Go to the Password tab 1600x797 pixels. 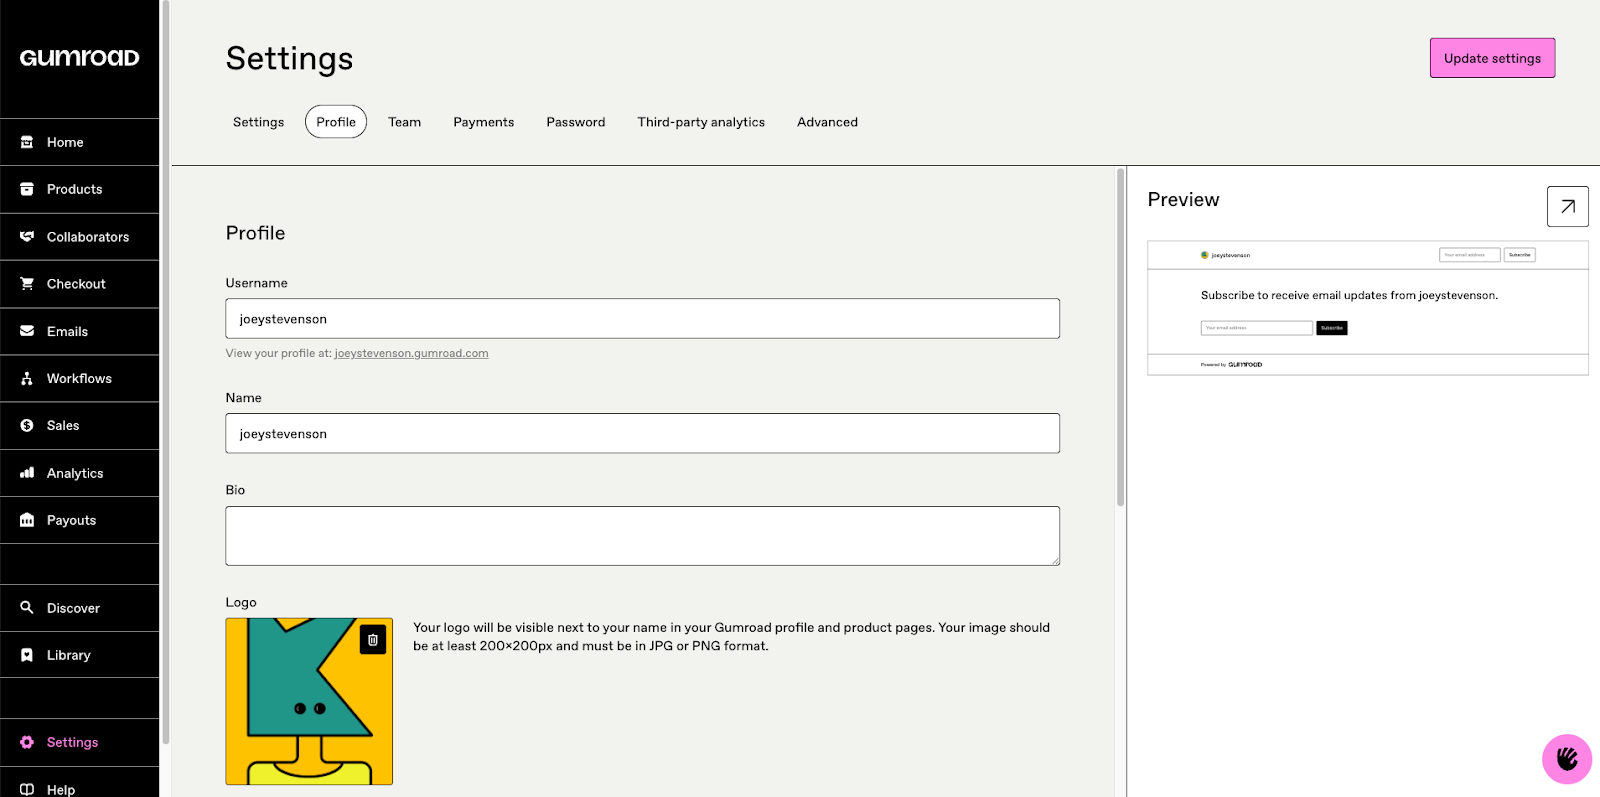(576, 122)
